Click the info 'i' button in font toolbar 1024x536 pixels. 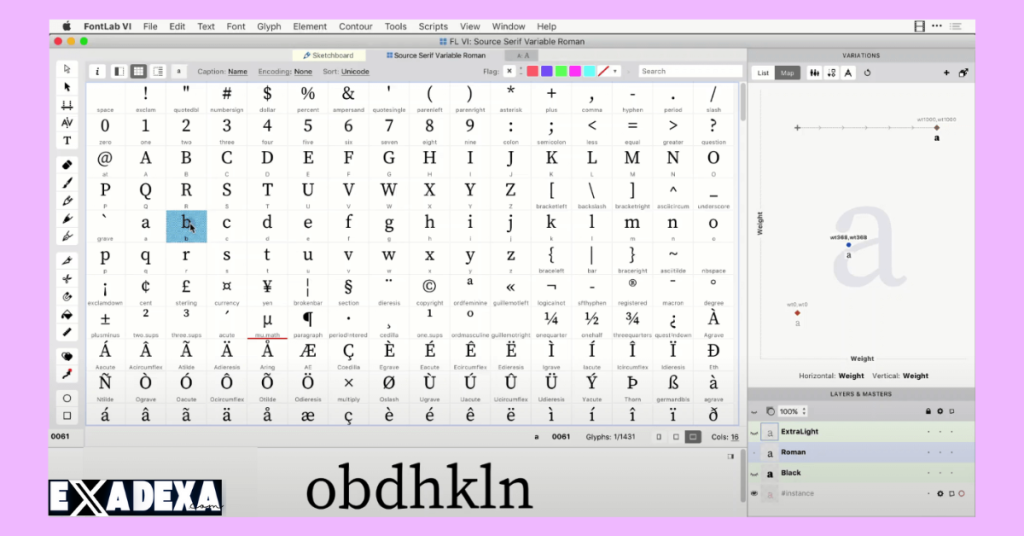(97, 71)
